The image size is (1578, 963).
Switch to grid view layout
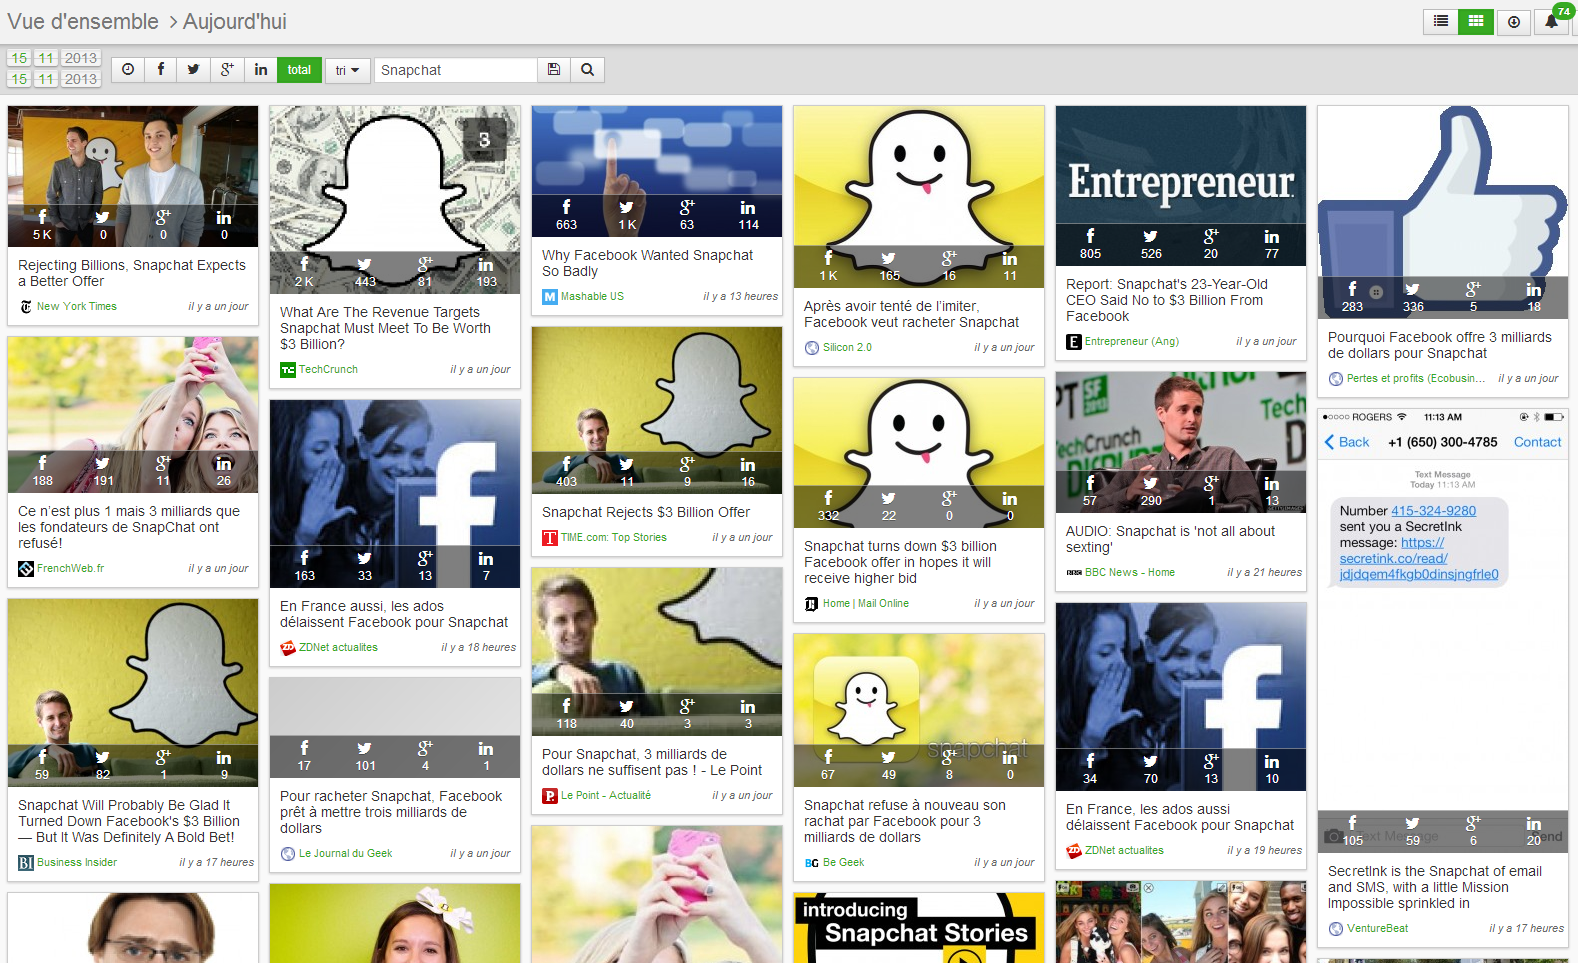[x=1475, y=21]
